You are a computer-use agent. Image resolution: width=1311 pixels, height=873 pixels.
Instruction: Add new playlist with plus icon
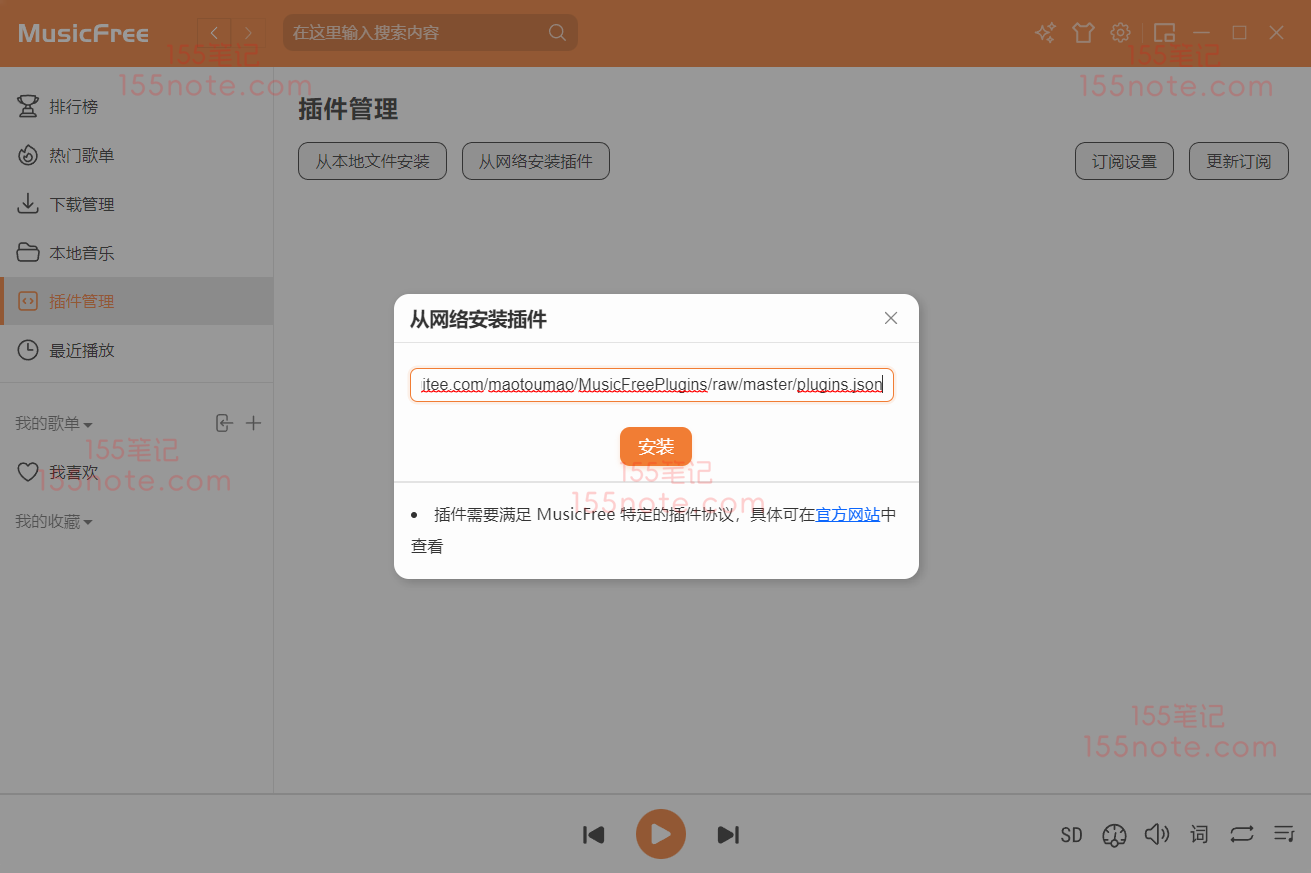(x=254, y=424)
